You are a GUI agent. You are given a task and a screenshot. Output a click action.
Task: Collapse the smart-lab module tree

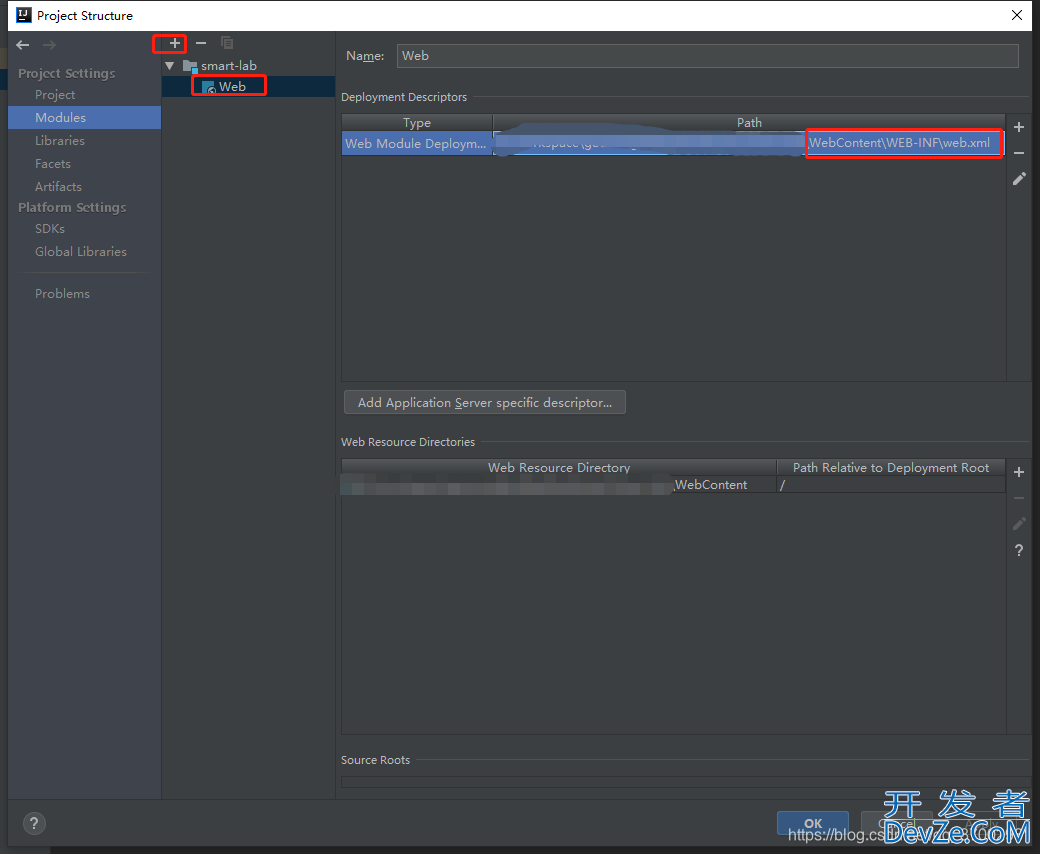point(170,66)
